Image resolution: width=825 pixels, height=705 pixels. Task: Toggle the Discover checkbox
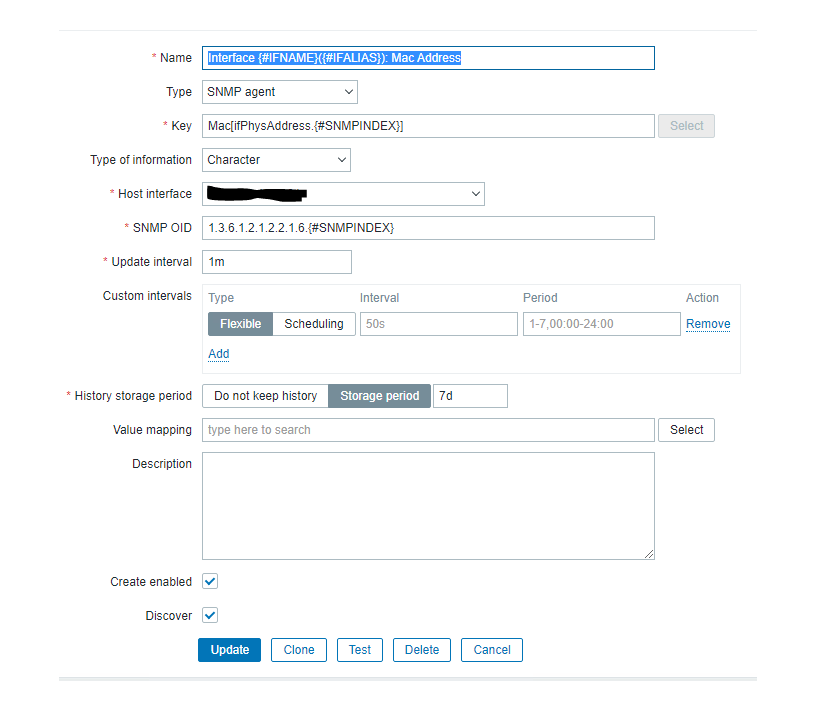tap(210, 616)
